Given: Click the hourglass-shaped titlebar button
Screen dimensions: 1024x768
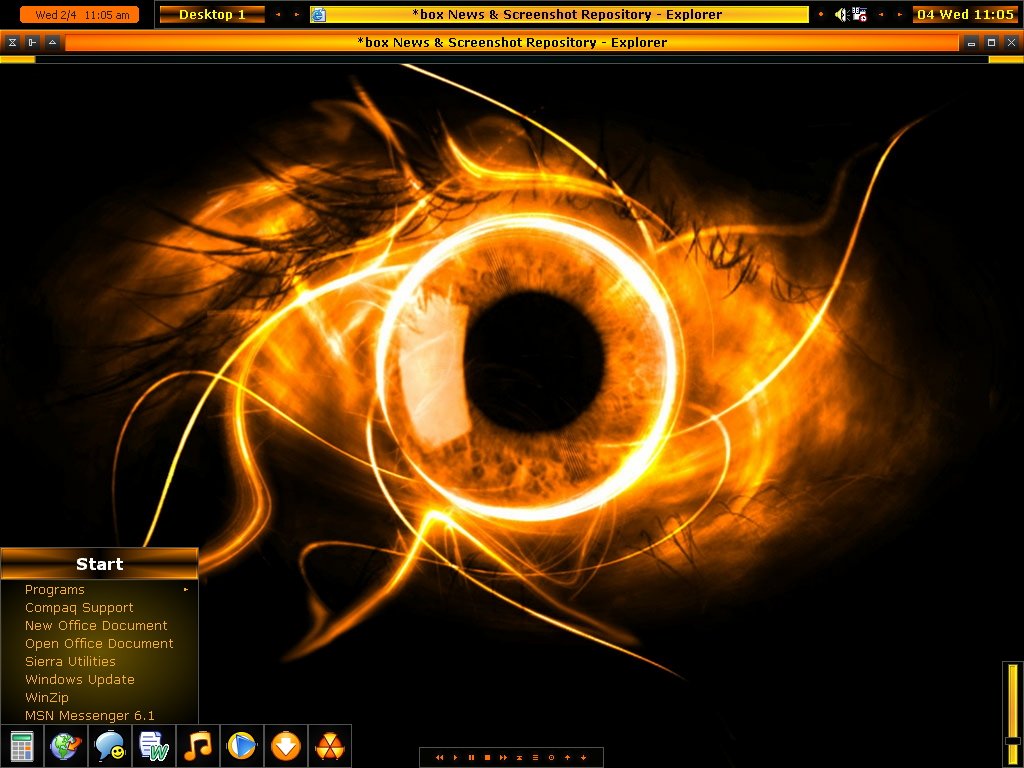Looking at the screenshot, I should 12,42.
